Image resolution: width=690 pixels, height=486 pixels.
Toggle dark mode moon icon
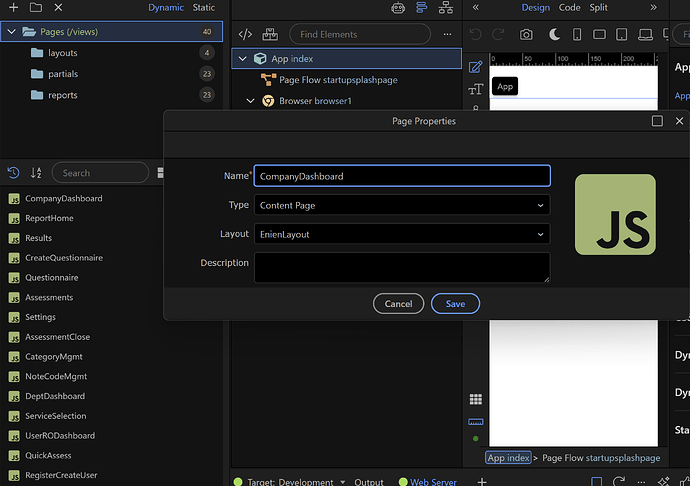[554, 34]
